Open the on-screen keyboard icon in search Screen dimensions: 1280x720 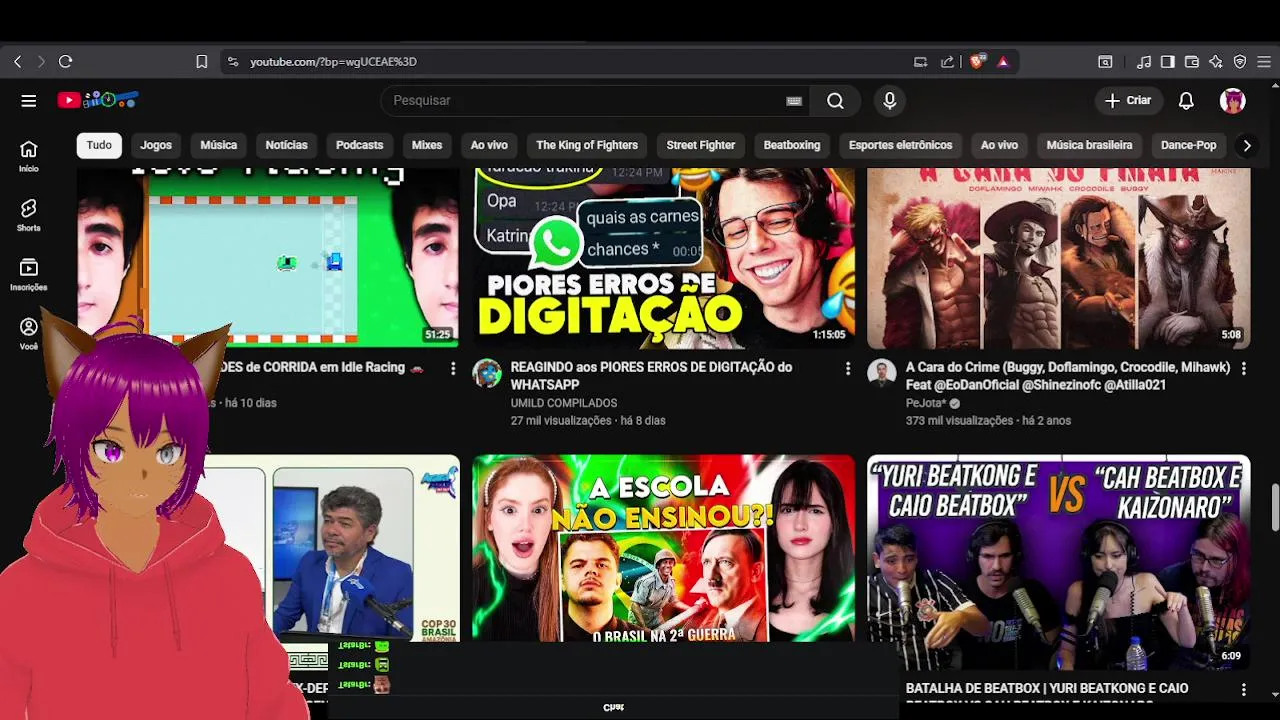click(x=794, y=100)
